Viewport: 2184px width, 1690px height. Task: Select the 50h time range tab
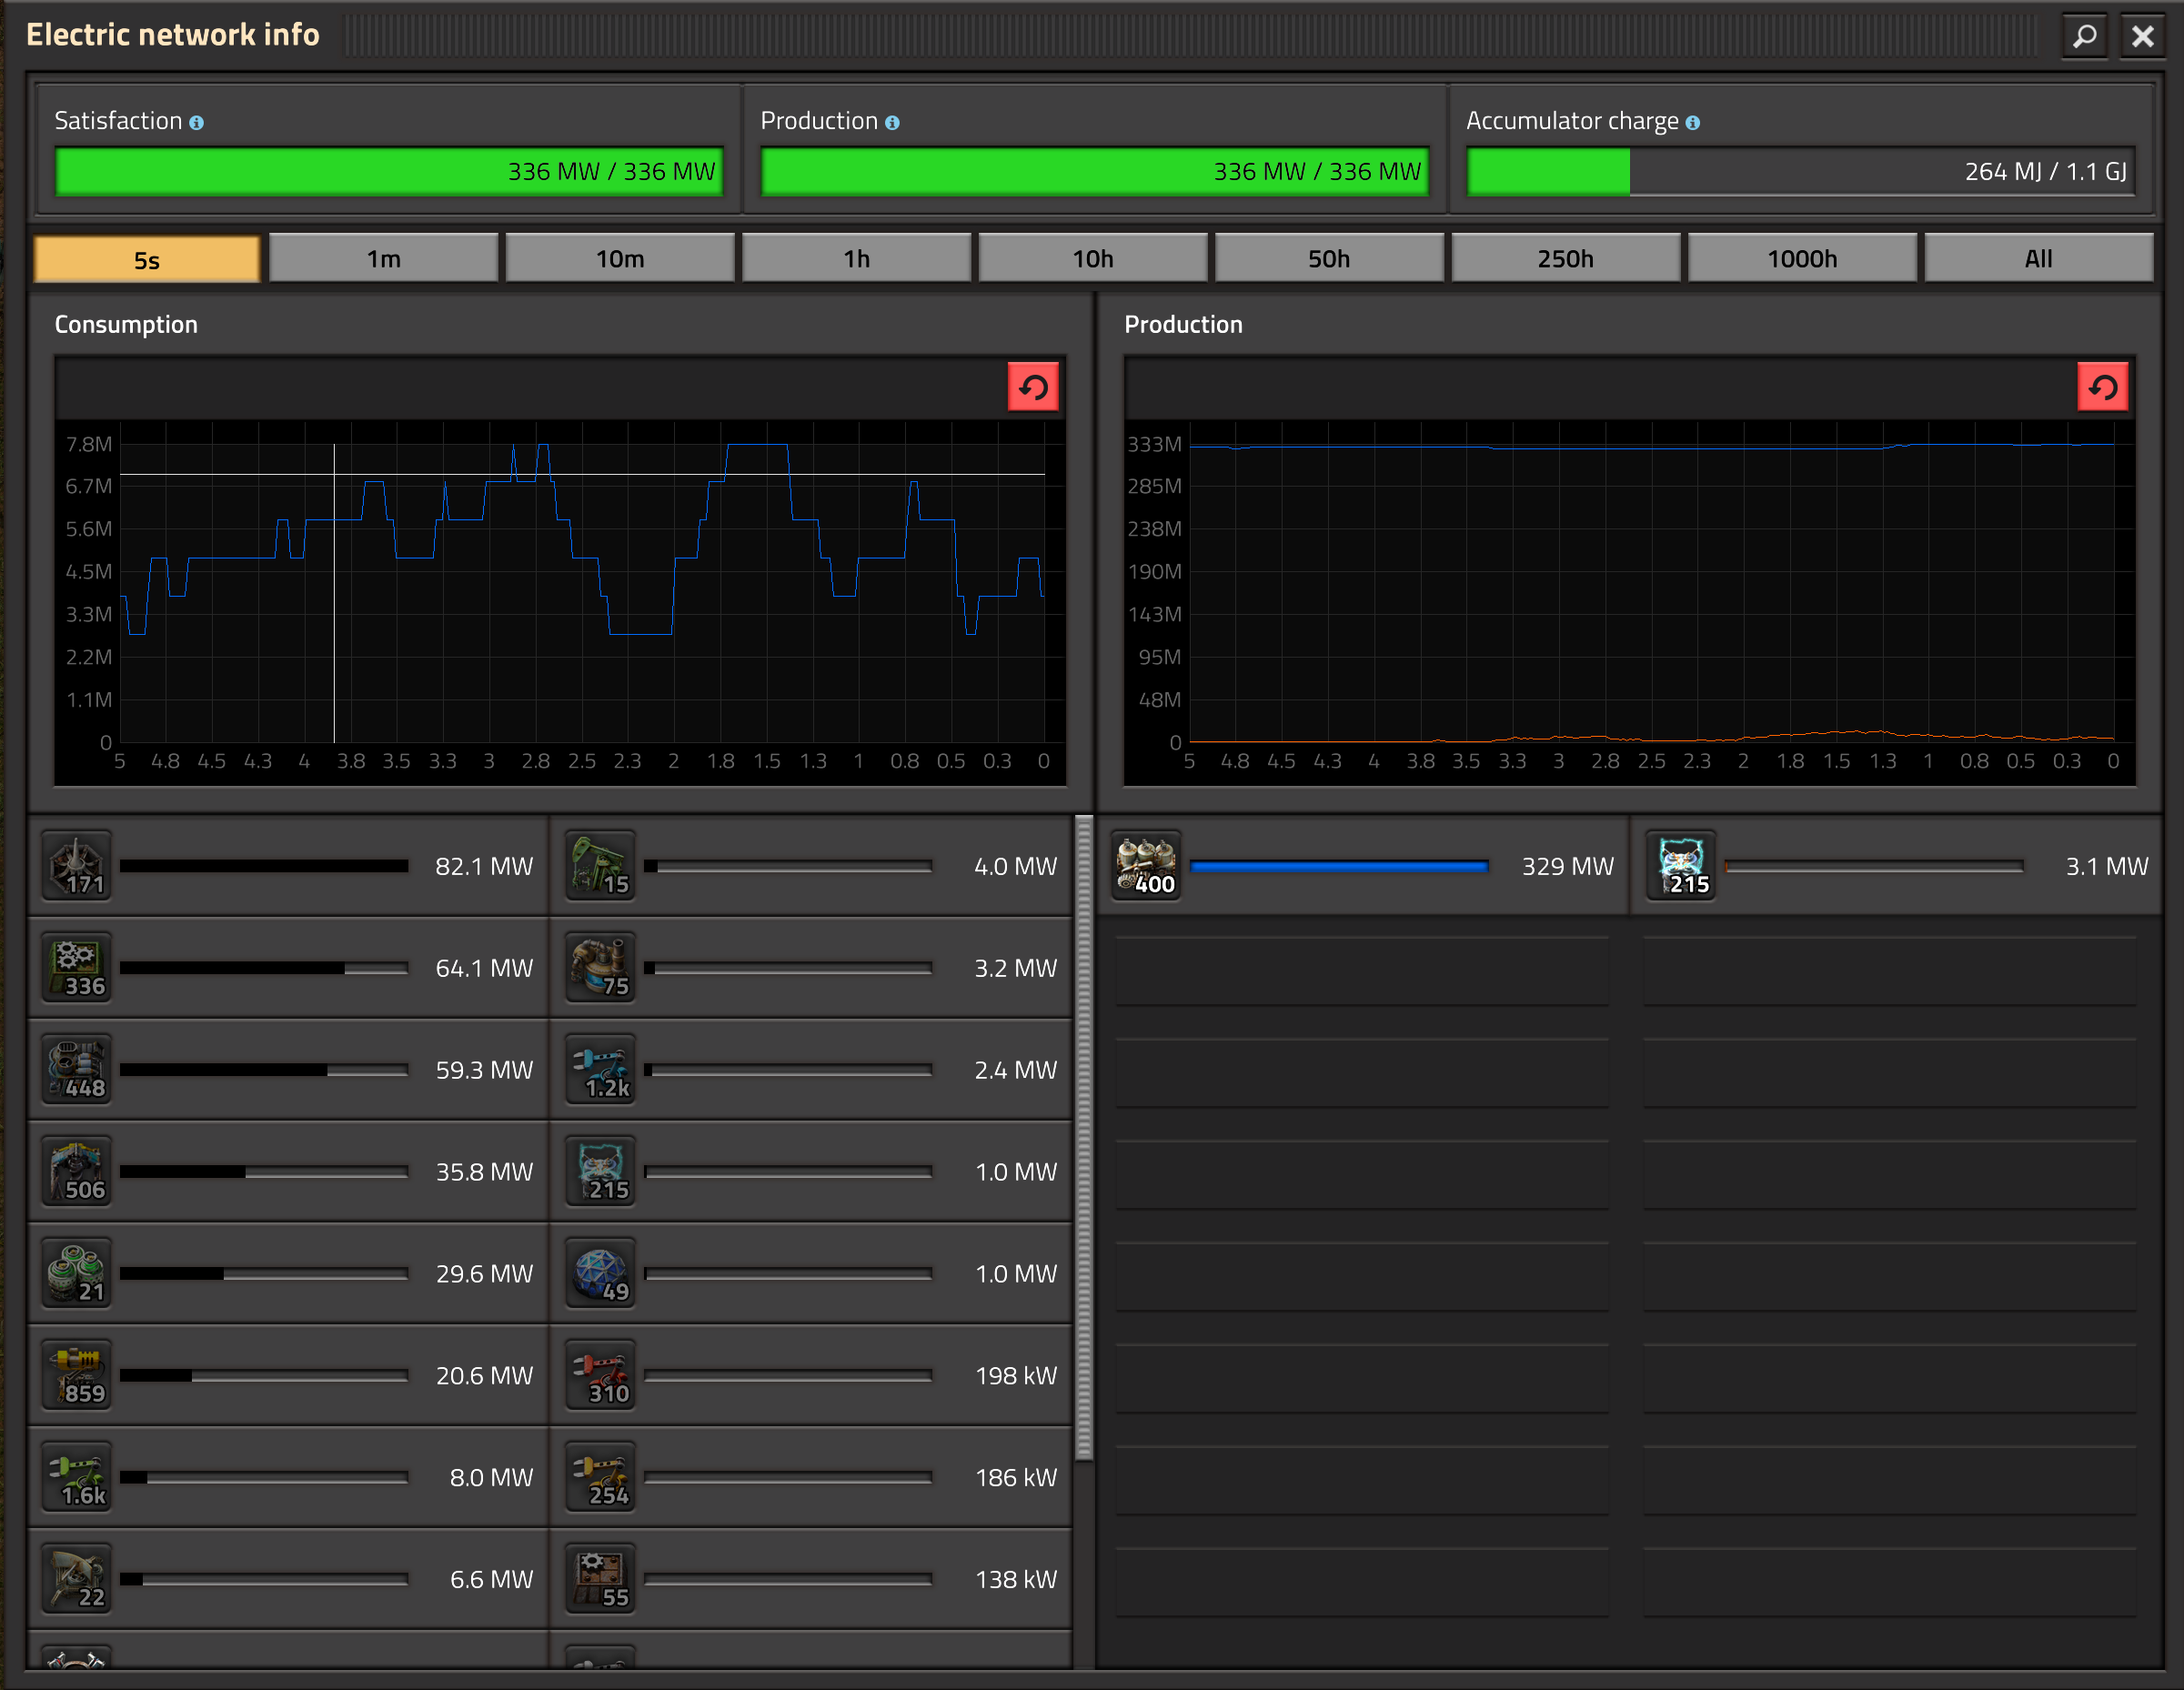click(x=1329, y=258)
